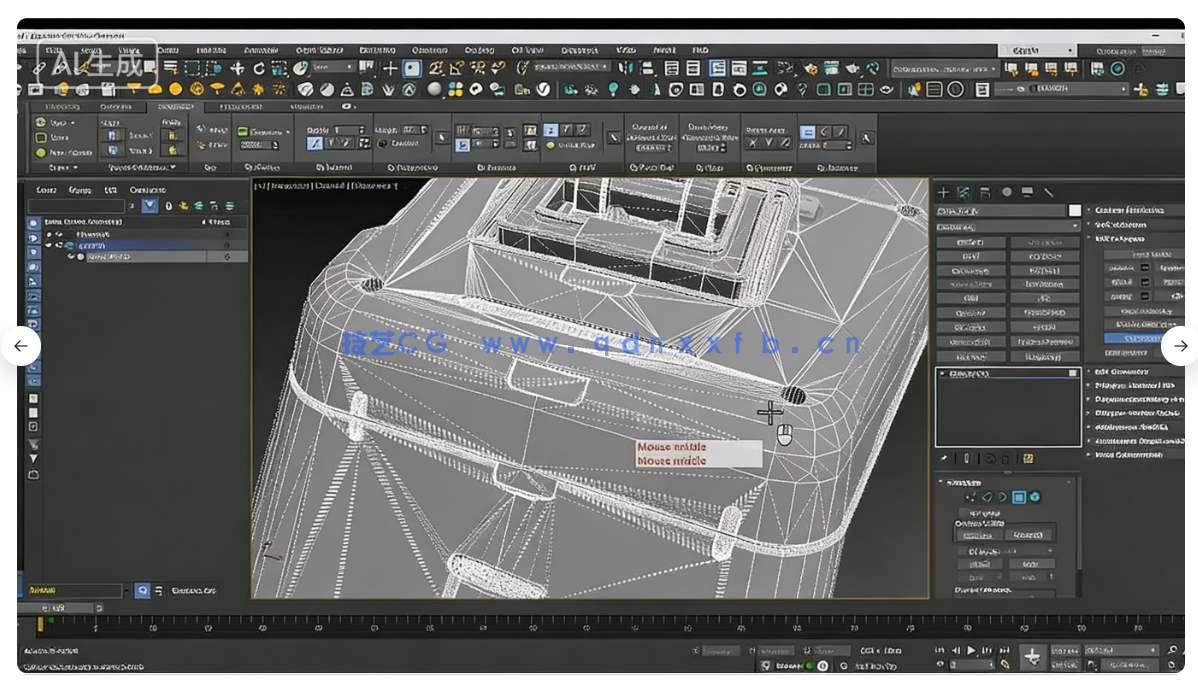This screenshot has width=1198, height=687.
Task: Click the yellow teapot primitive icon
Action: (x=153, y=89)
